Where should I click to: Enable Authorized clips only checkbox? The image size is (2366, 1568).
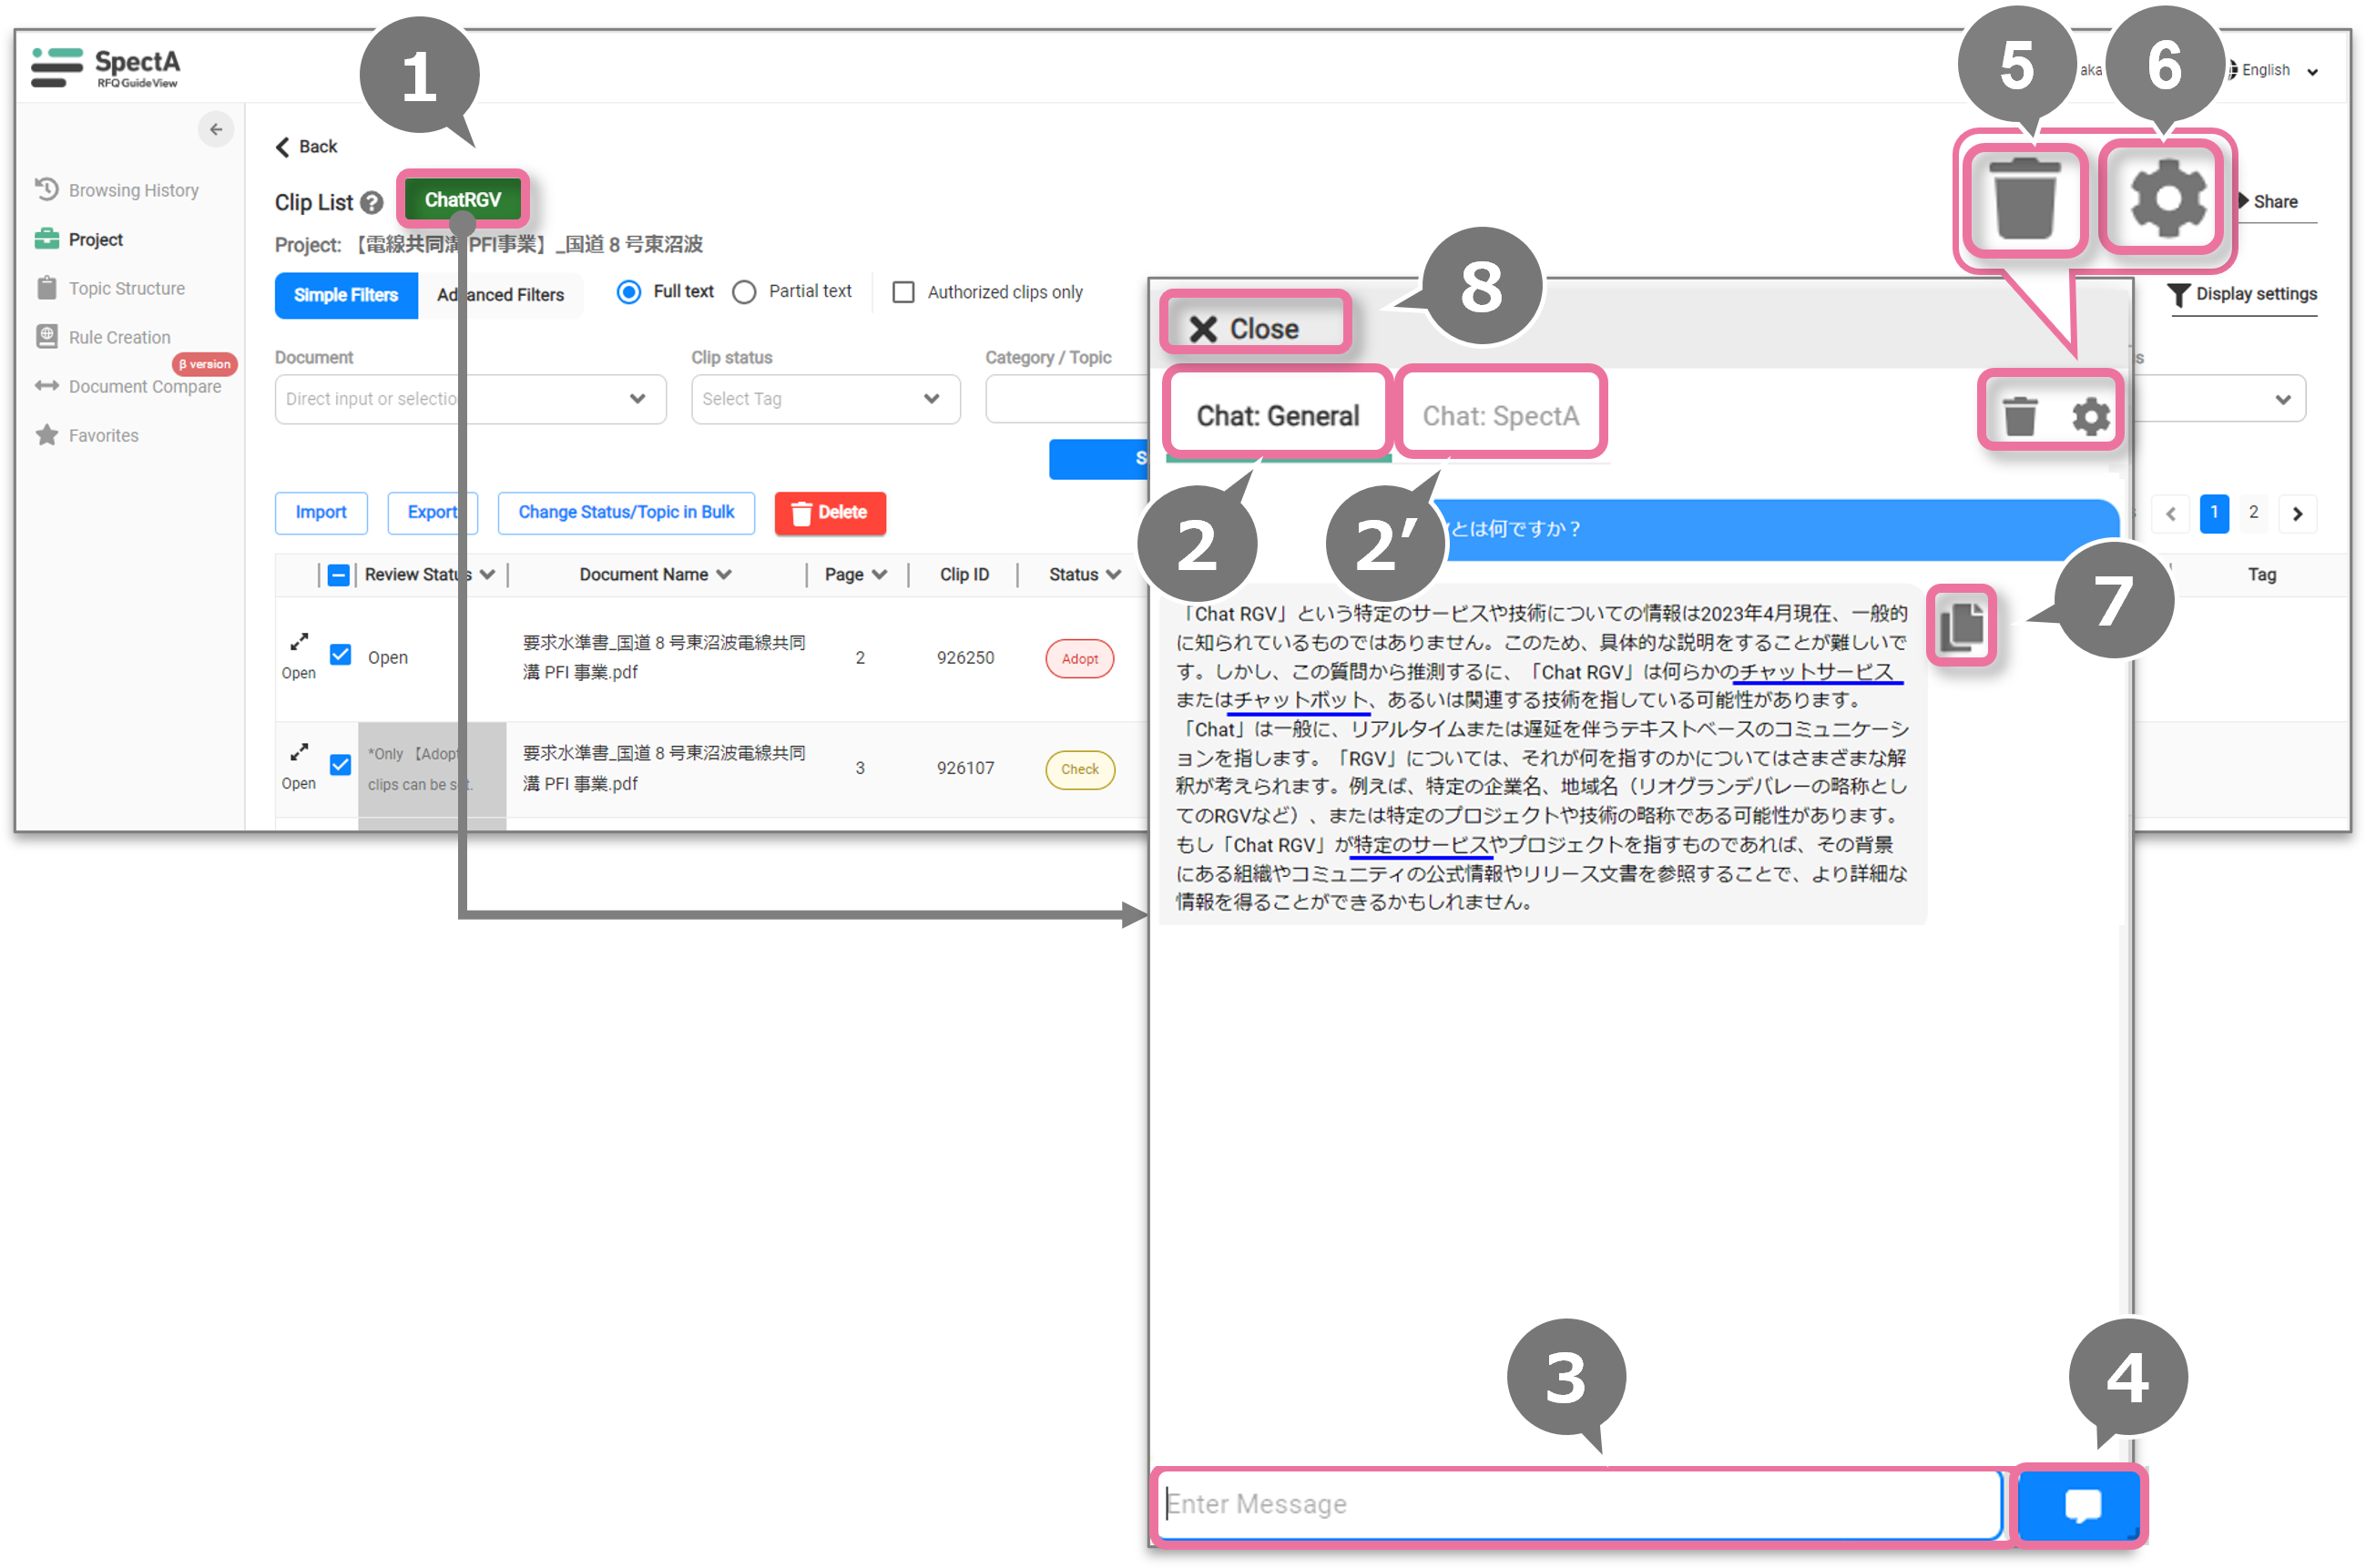(903, 292)
